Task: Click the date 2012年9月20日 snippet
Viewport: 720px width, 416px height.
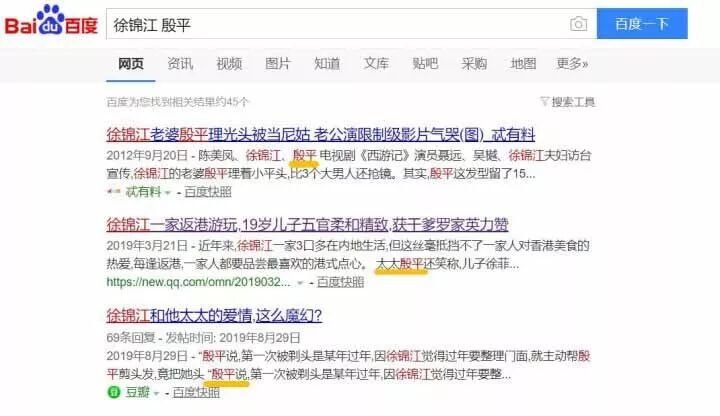Action: point(147,155)
